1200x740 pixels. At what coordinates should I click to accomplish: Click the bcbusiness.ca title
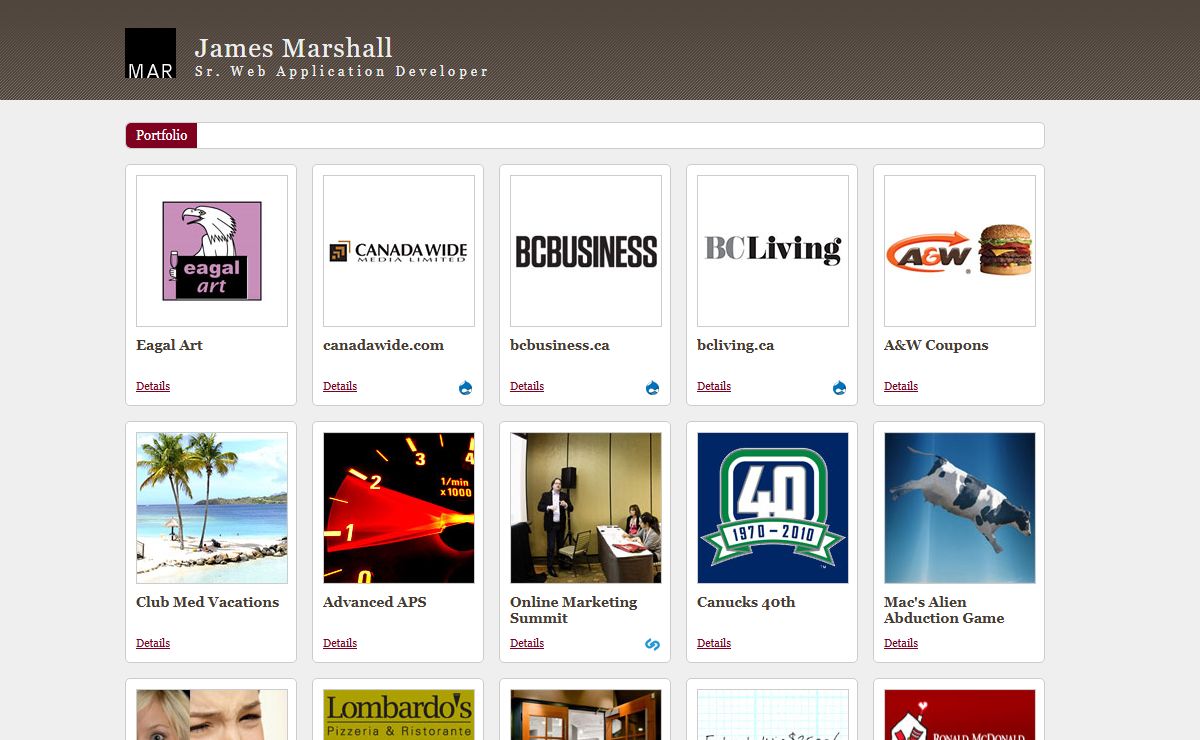(x=559, y=345)
